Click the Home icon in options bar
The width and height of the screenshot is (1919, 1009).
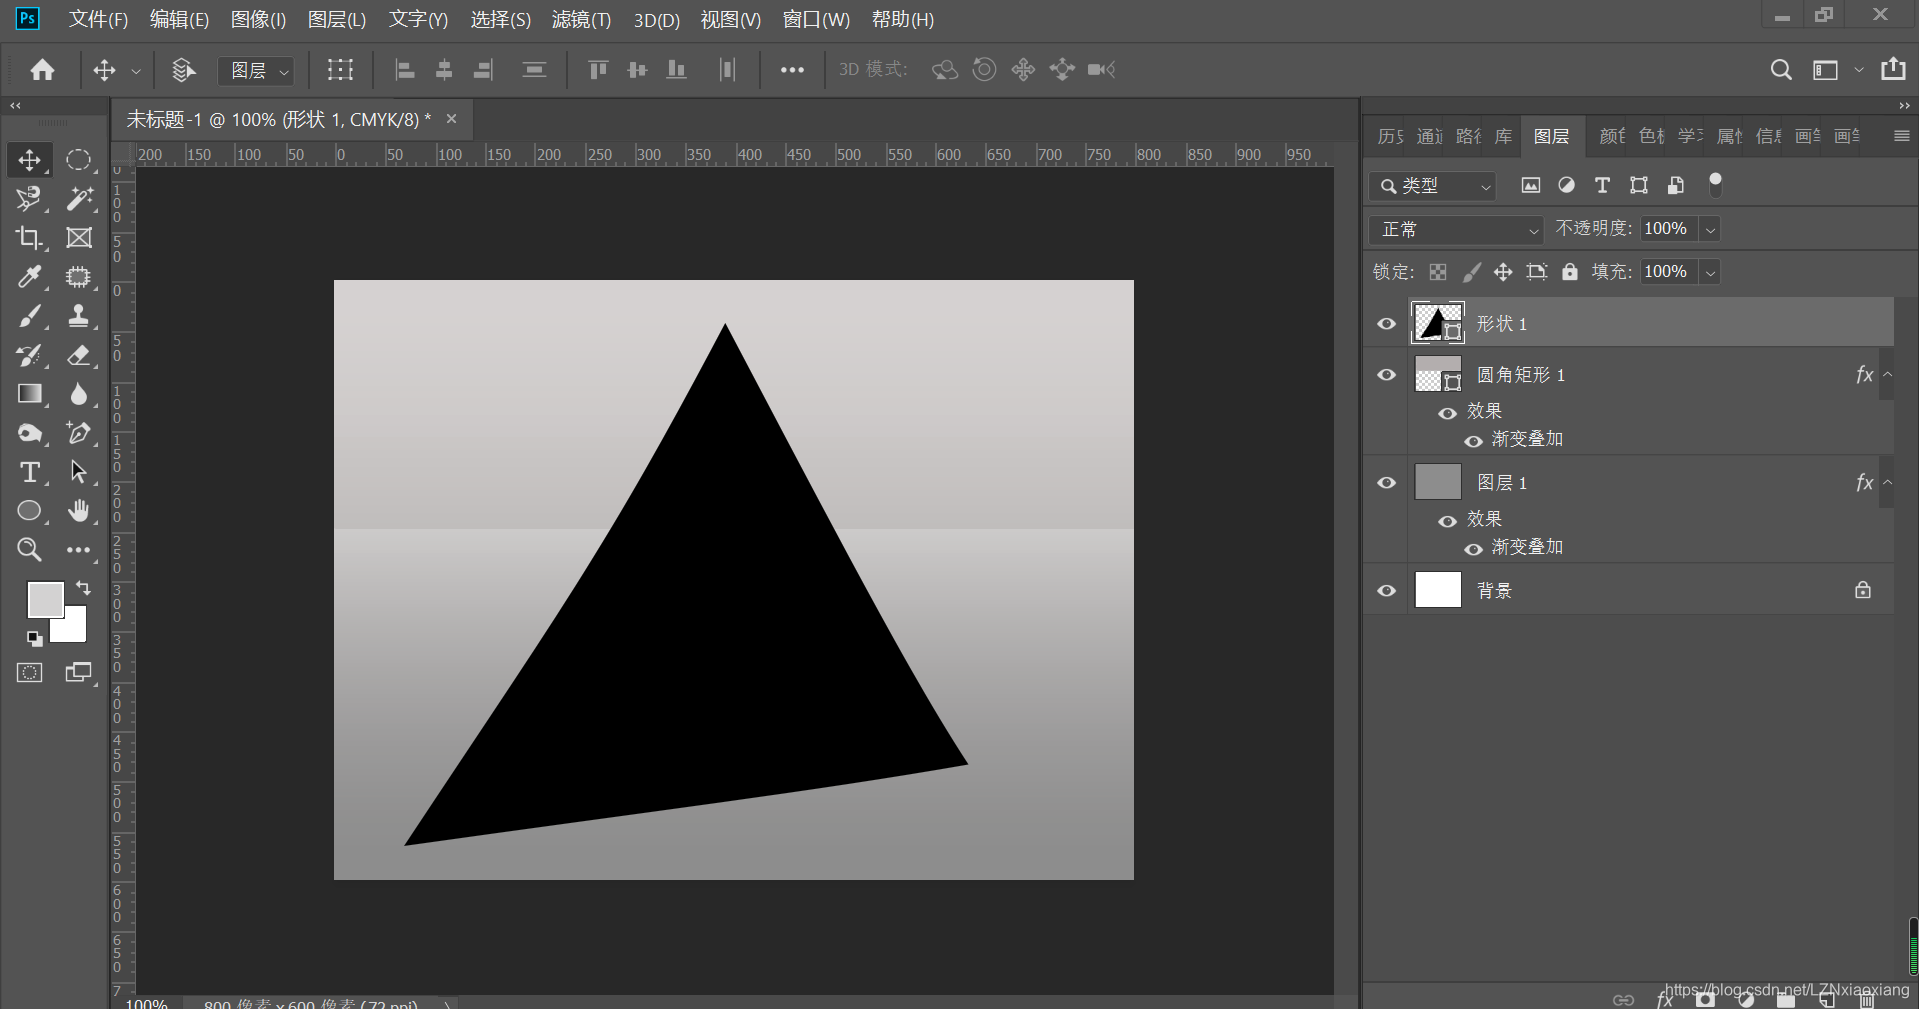click(x=42, y=70)
